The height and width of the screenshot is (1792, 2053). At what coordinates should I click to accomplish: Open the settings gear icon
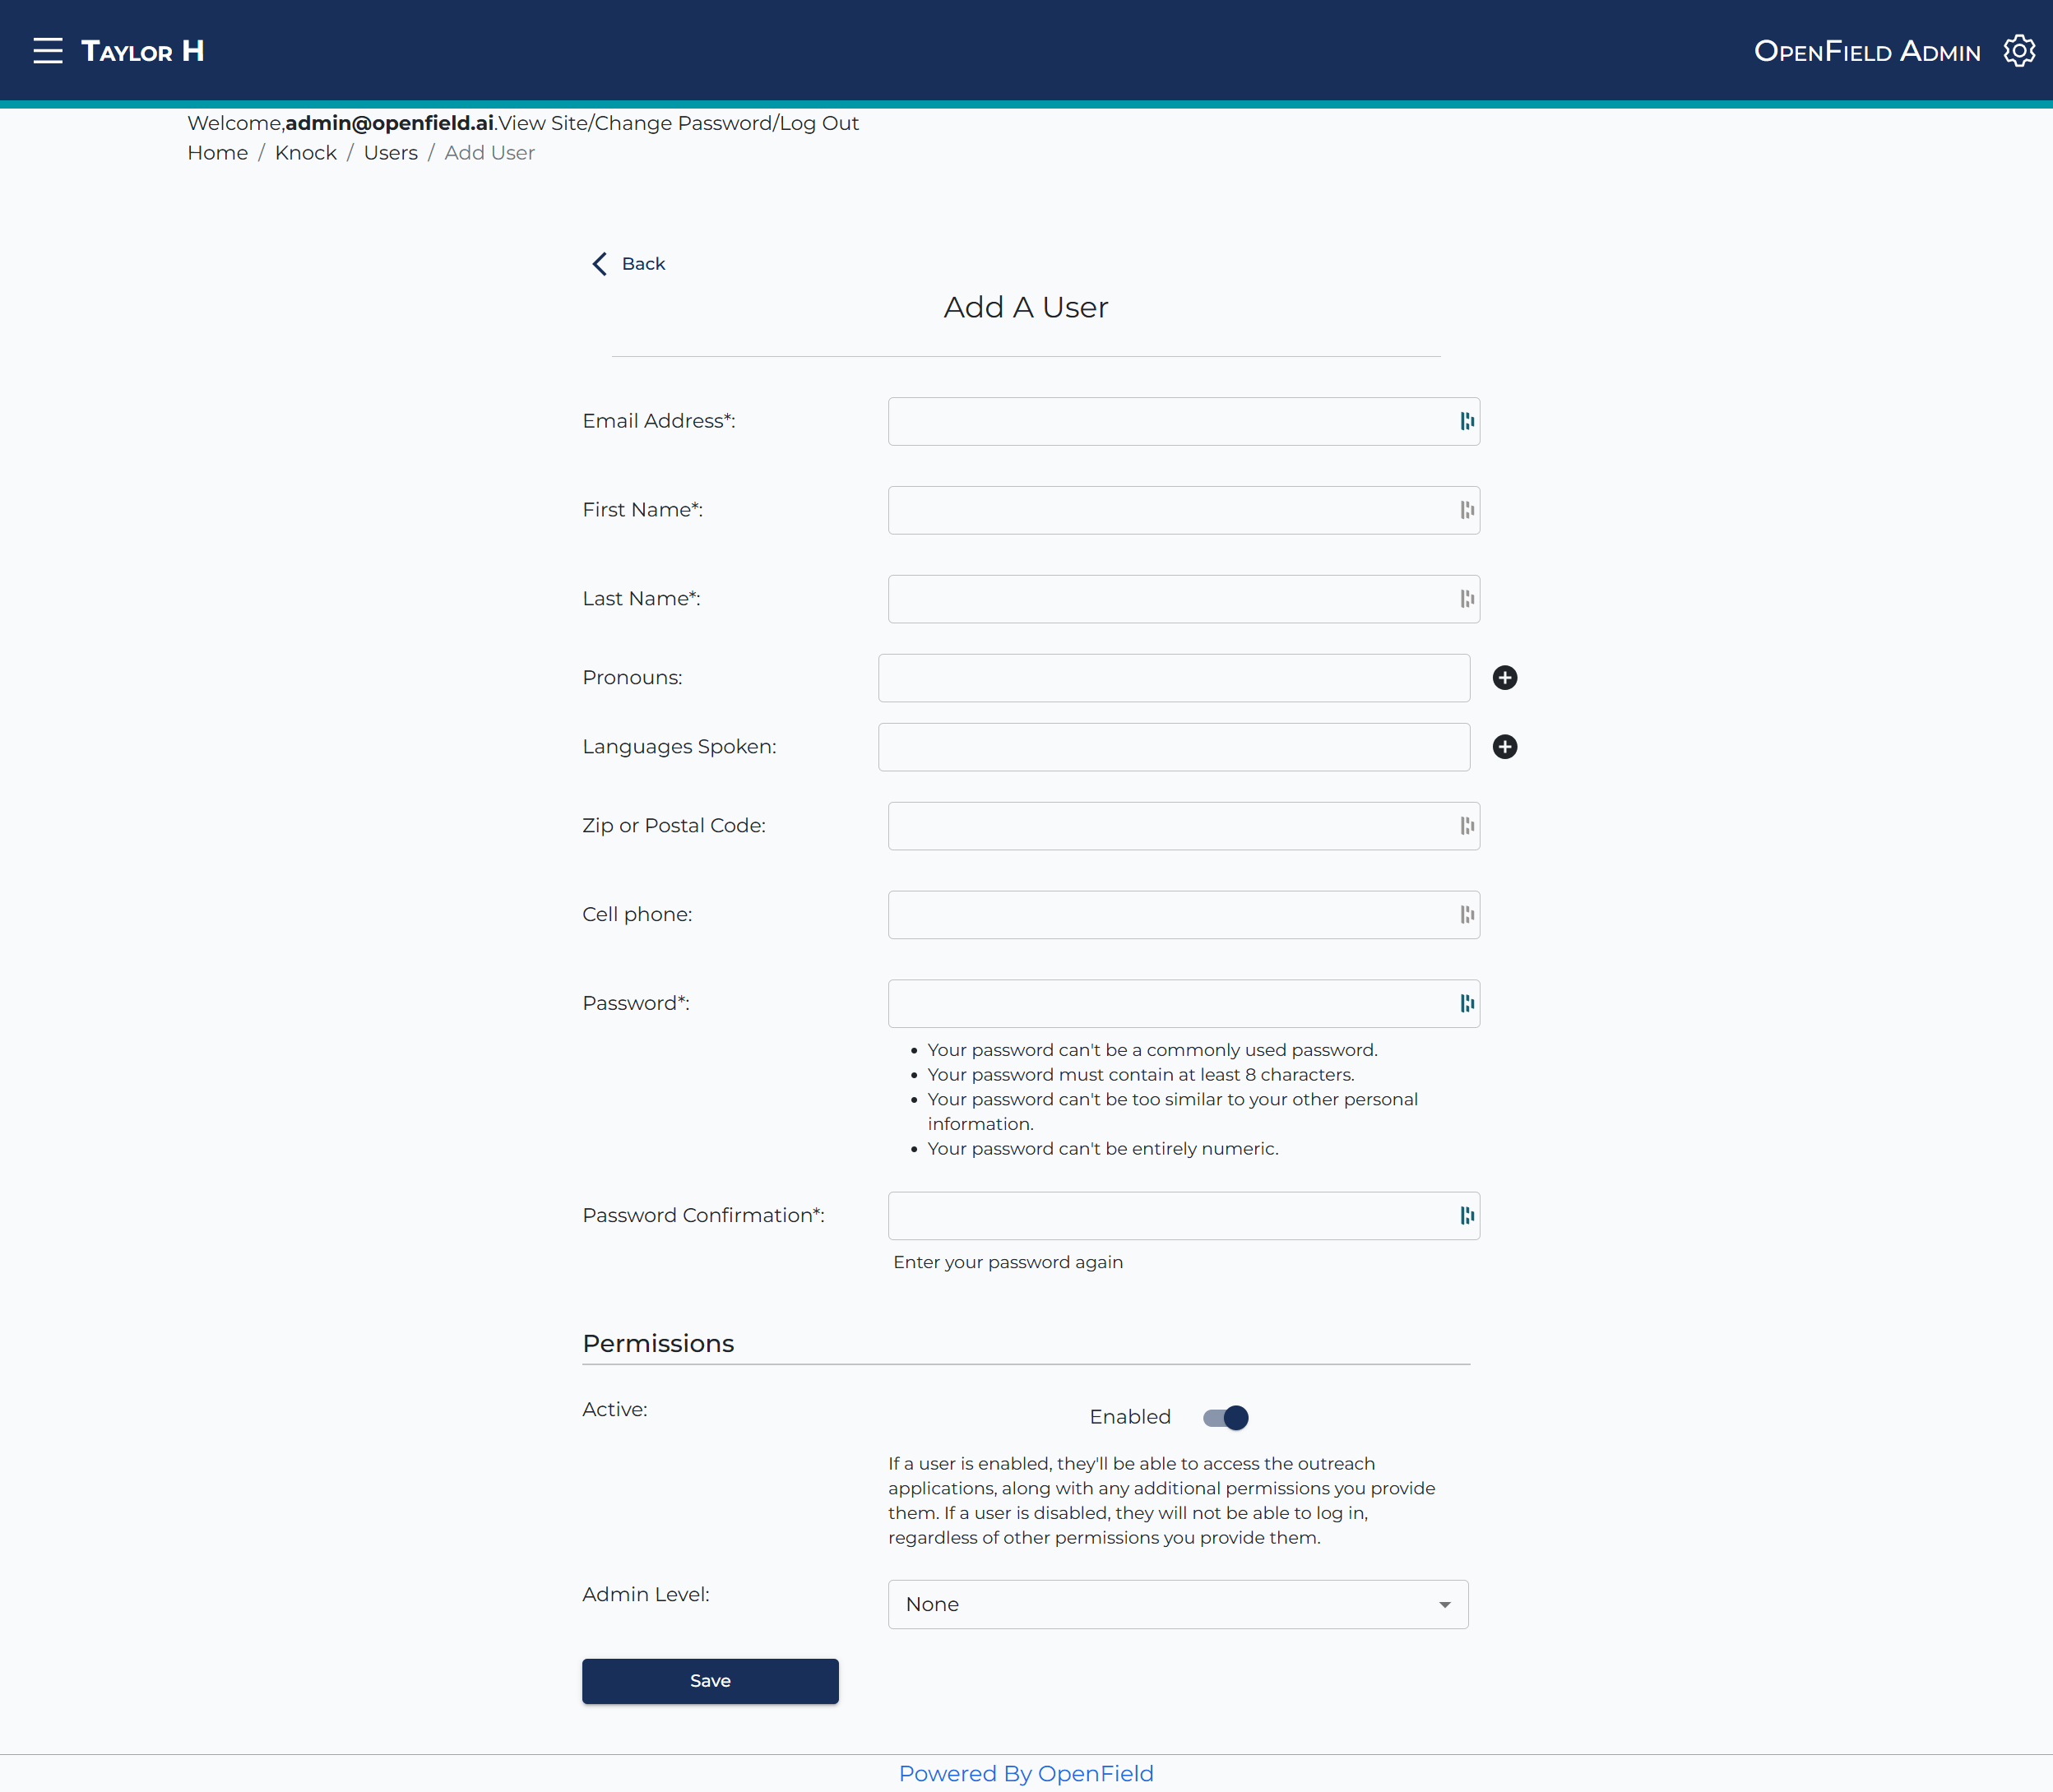2019,51
